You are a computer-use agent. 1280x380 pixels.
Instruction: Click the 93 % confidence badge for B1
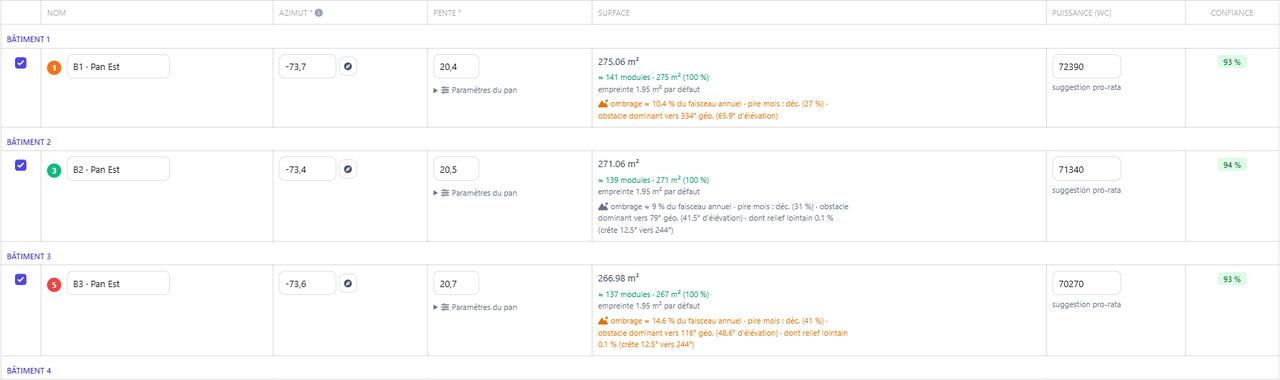coord(1231,62)
